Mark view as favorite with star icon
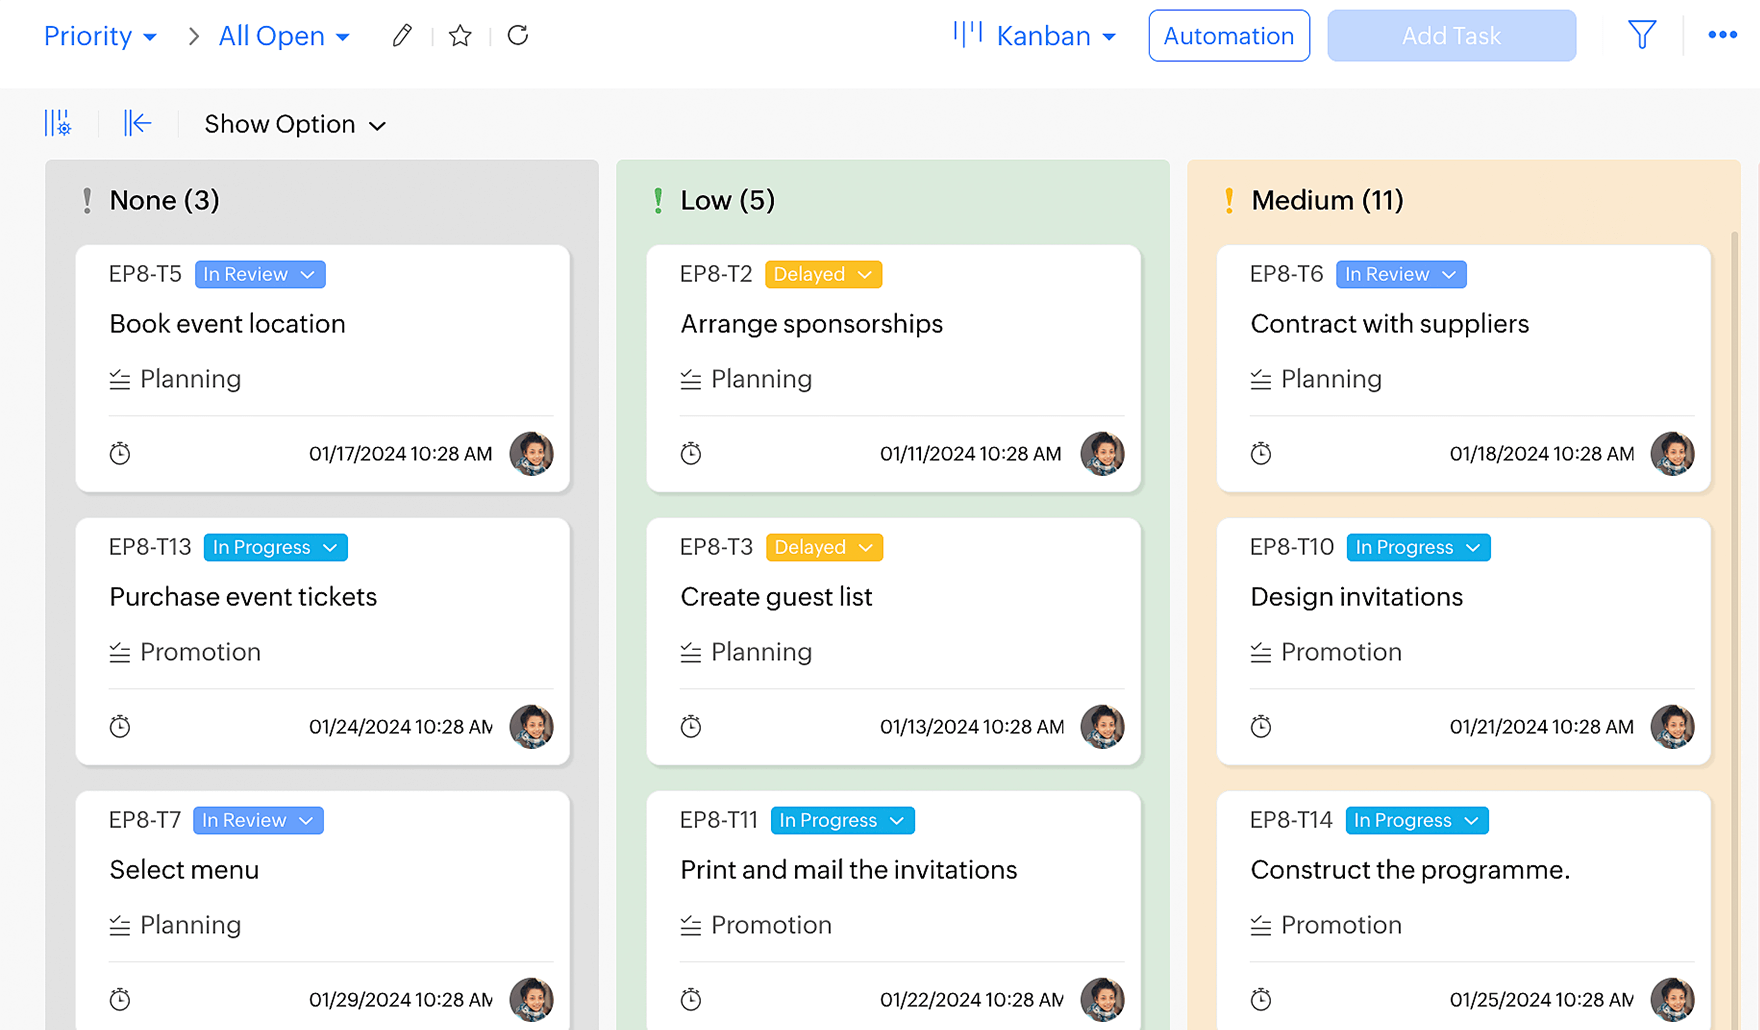 [460, 36]
